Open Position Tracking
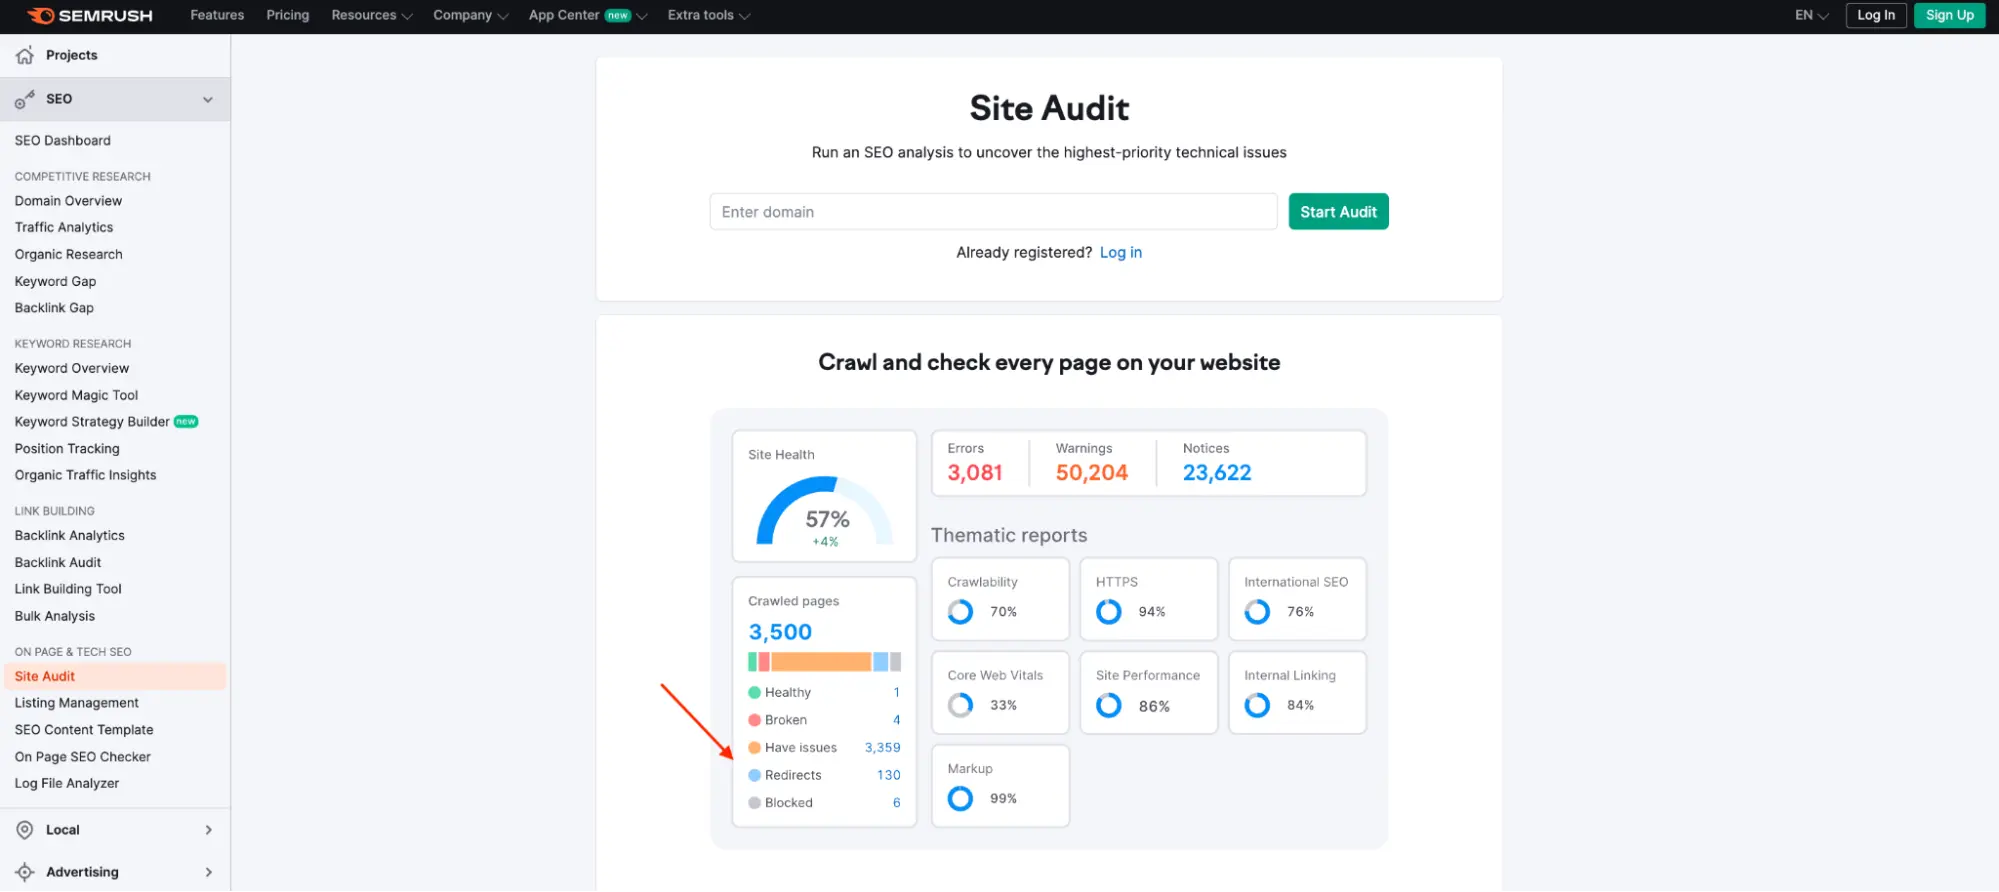 (x=67, y=449)
